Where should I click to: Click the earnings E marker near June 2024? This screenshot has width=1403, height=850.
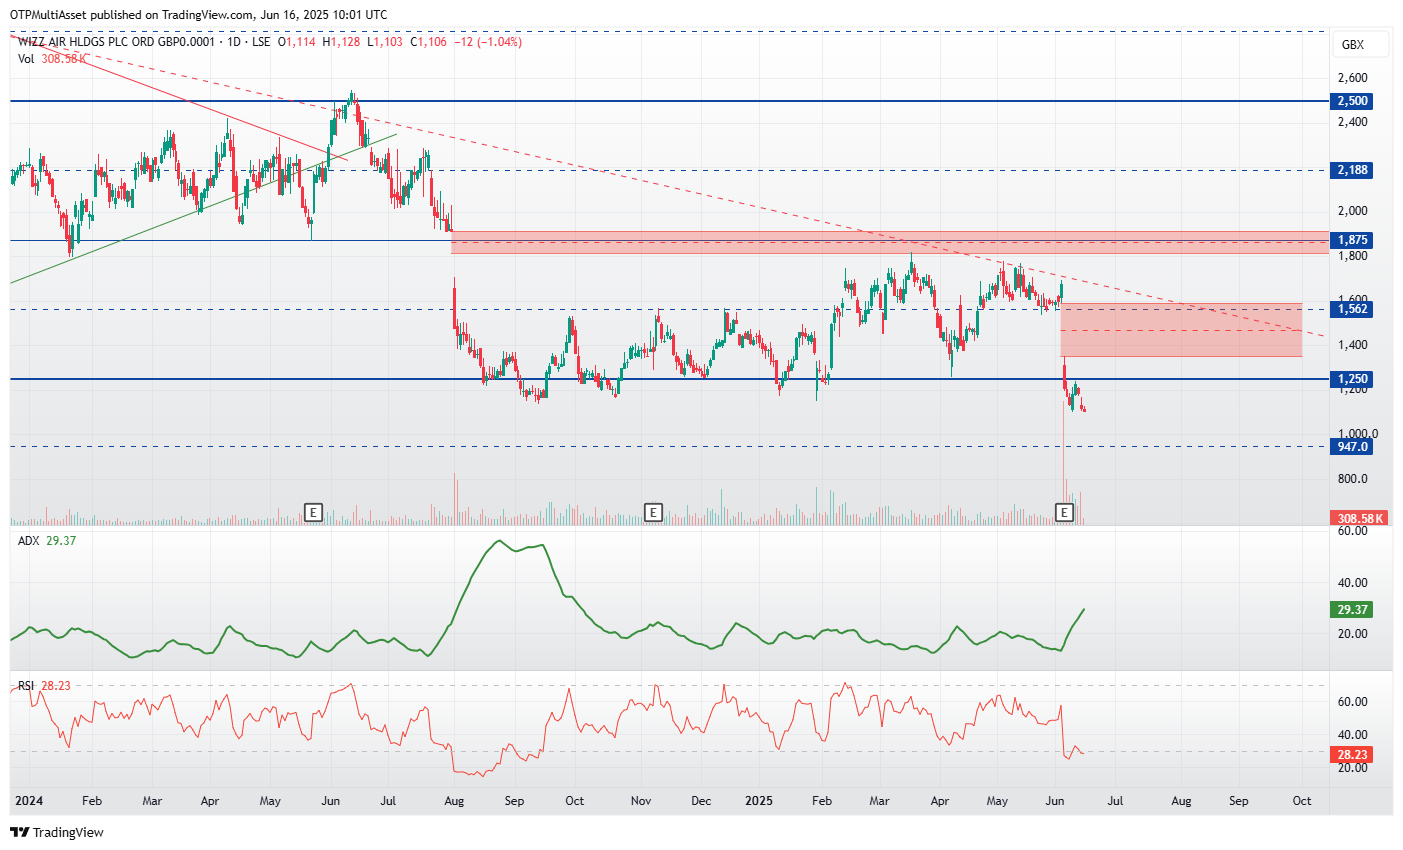click(x=313, y=513)
